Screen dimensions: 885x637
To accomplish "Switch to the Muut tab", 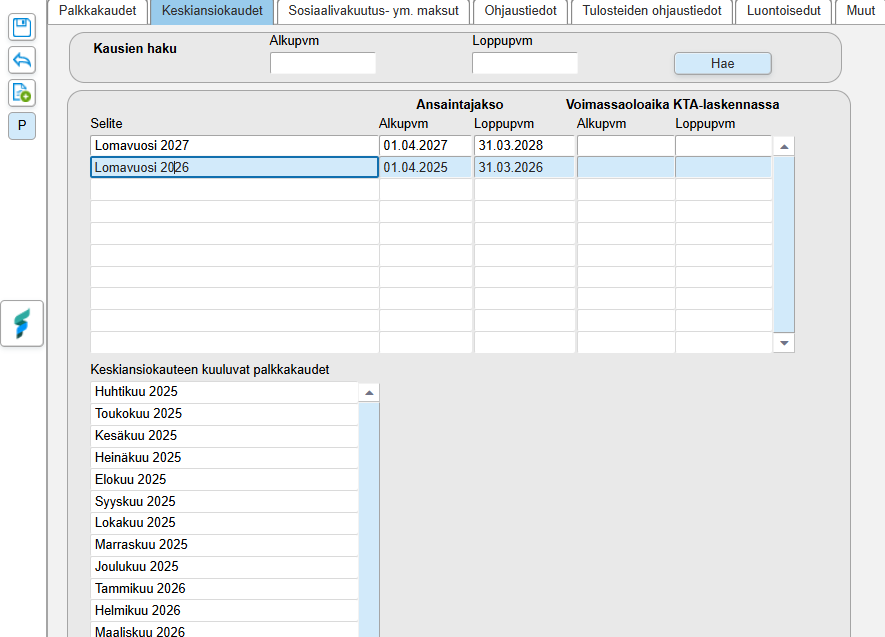I will pyautogui.click(x=860, y=11).
